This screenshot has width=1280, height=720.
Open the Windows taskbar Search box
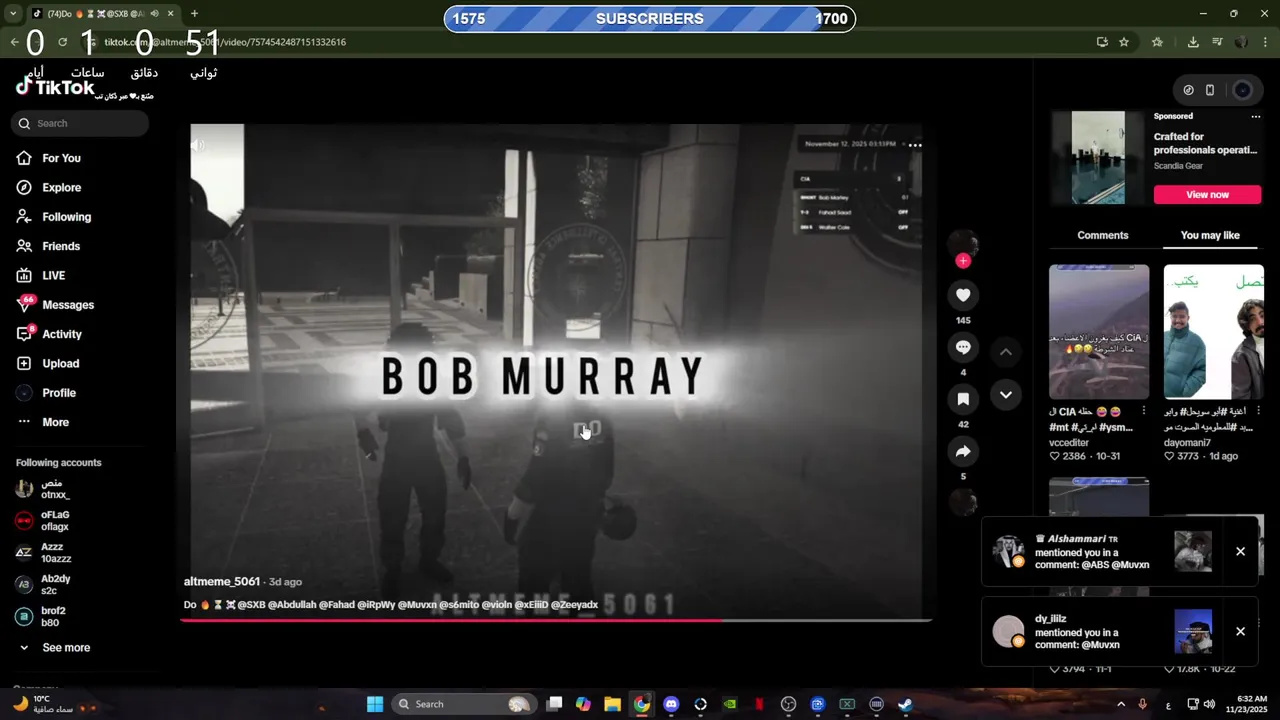(464, 704)
